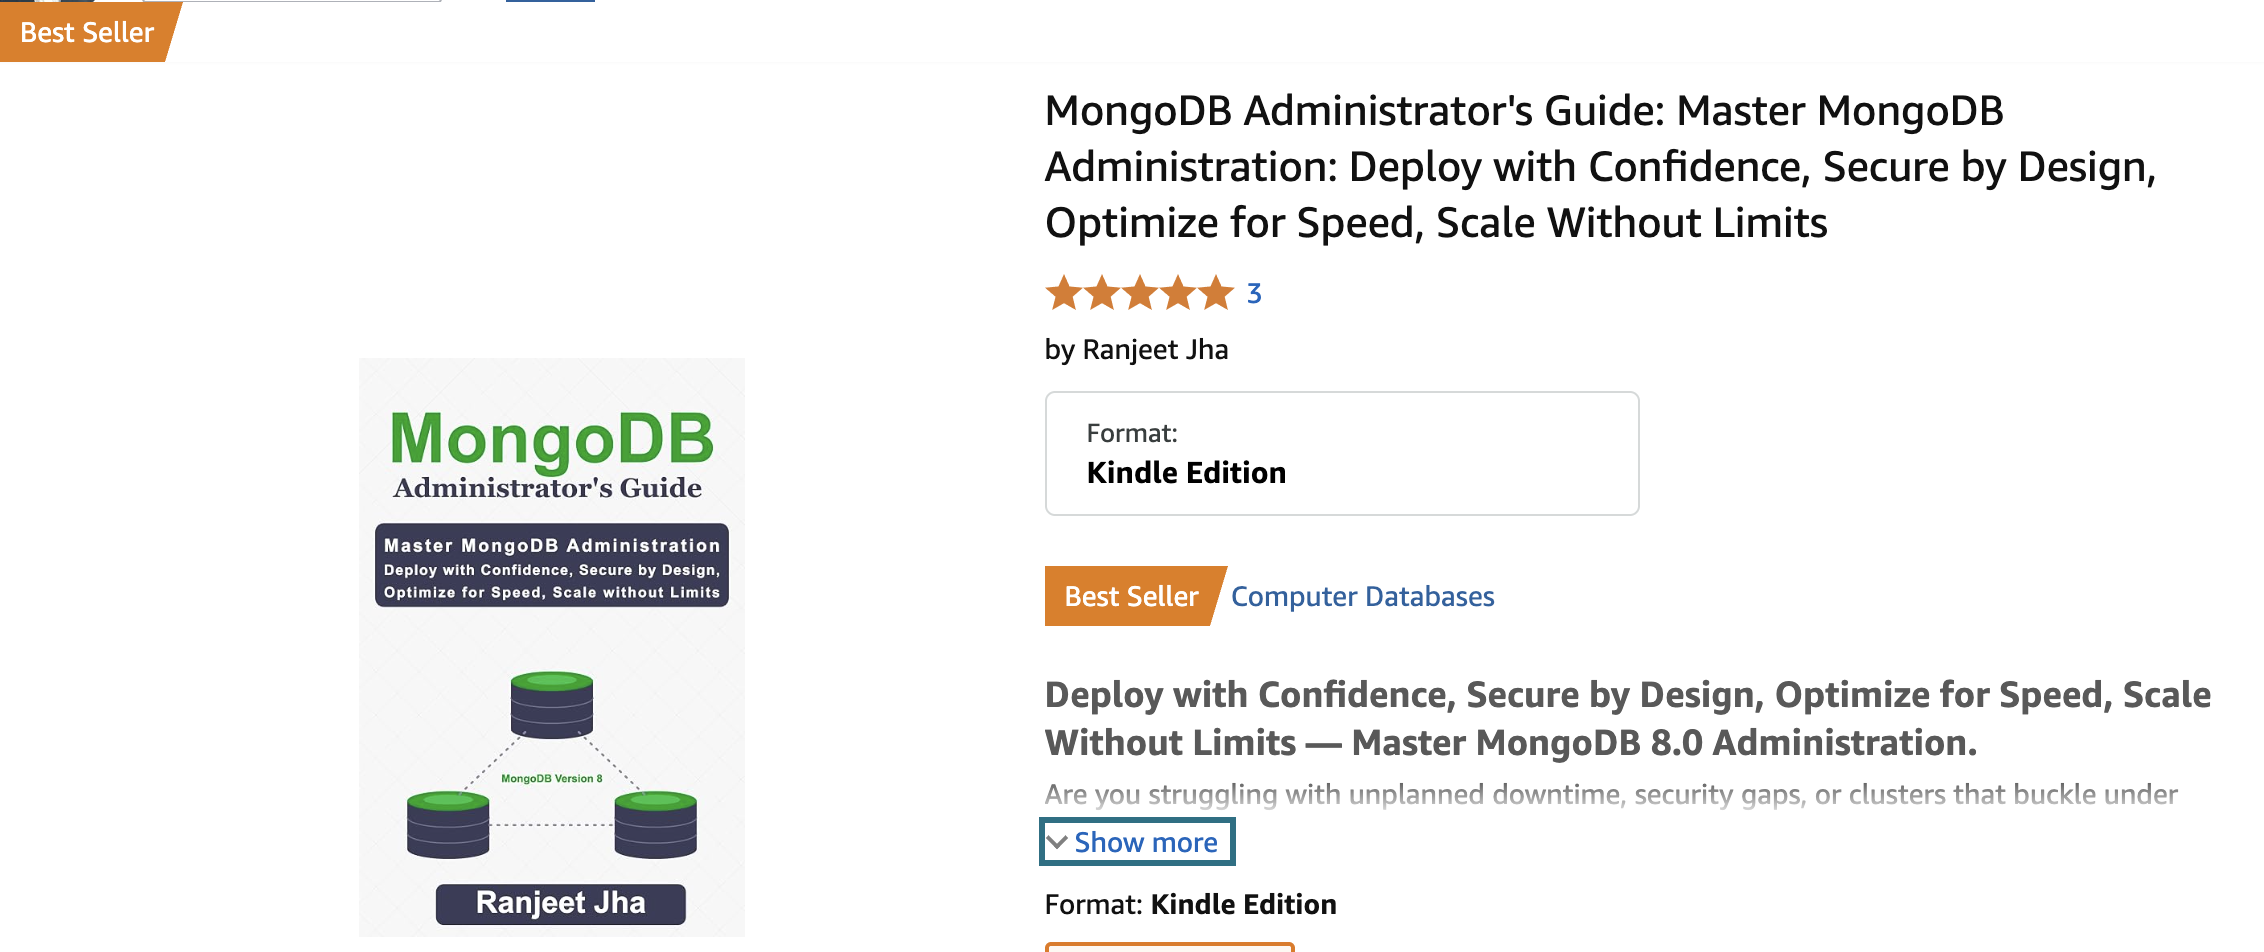Click the bottom-left database cylinder on the cover
Screen dimensions: 2264x952
[448, 824]
